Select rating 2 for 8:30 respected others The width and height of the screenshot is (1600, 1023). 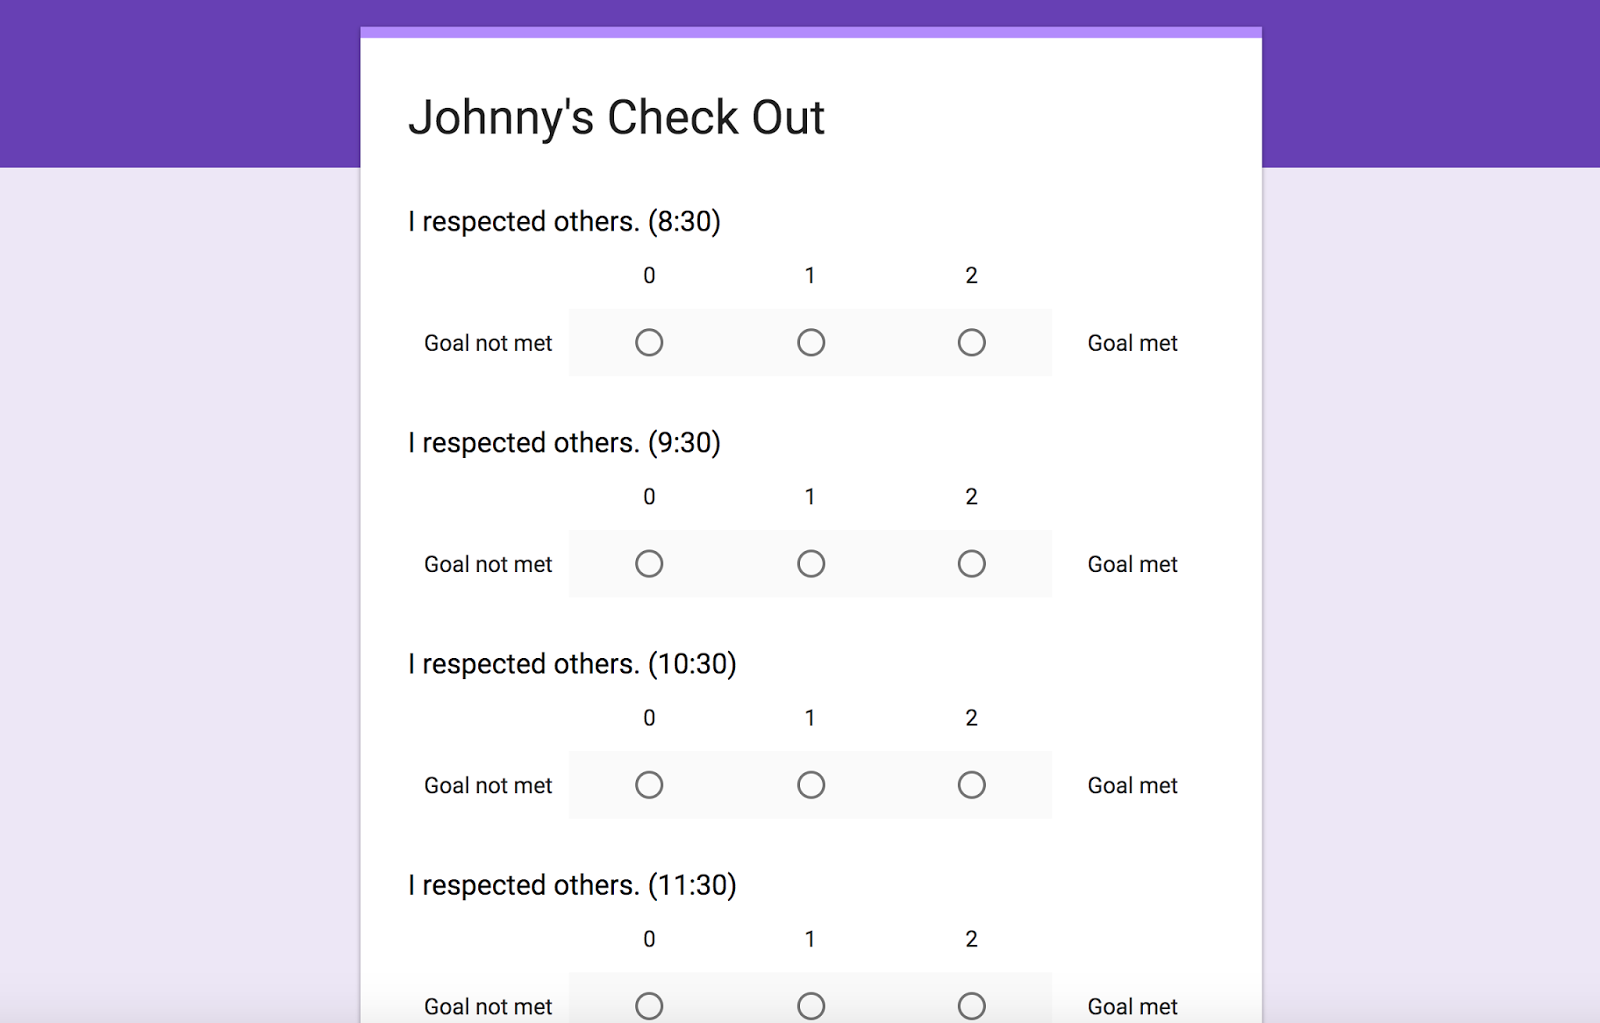pyautogui.click(x=971, y=343)
